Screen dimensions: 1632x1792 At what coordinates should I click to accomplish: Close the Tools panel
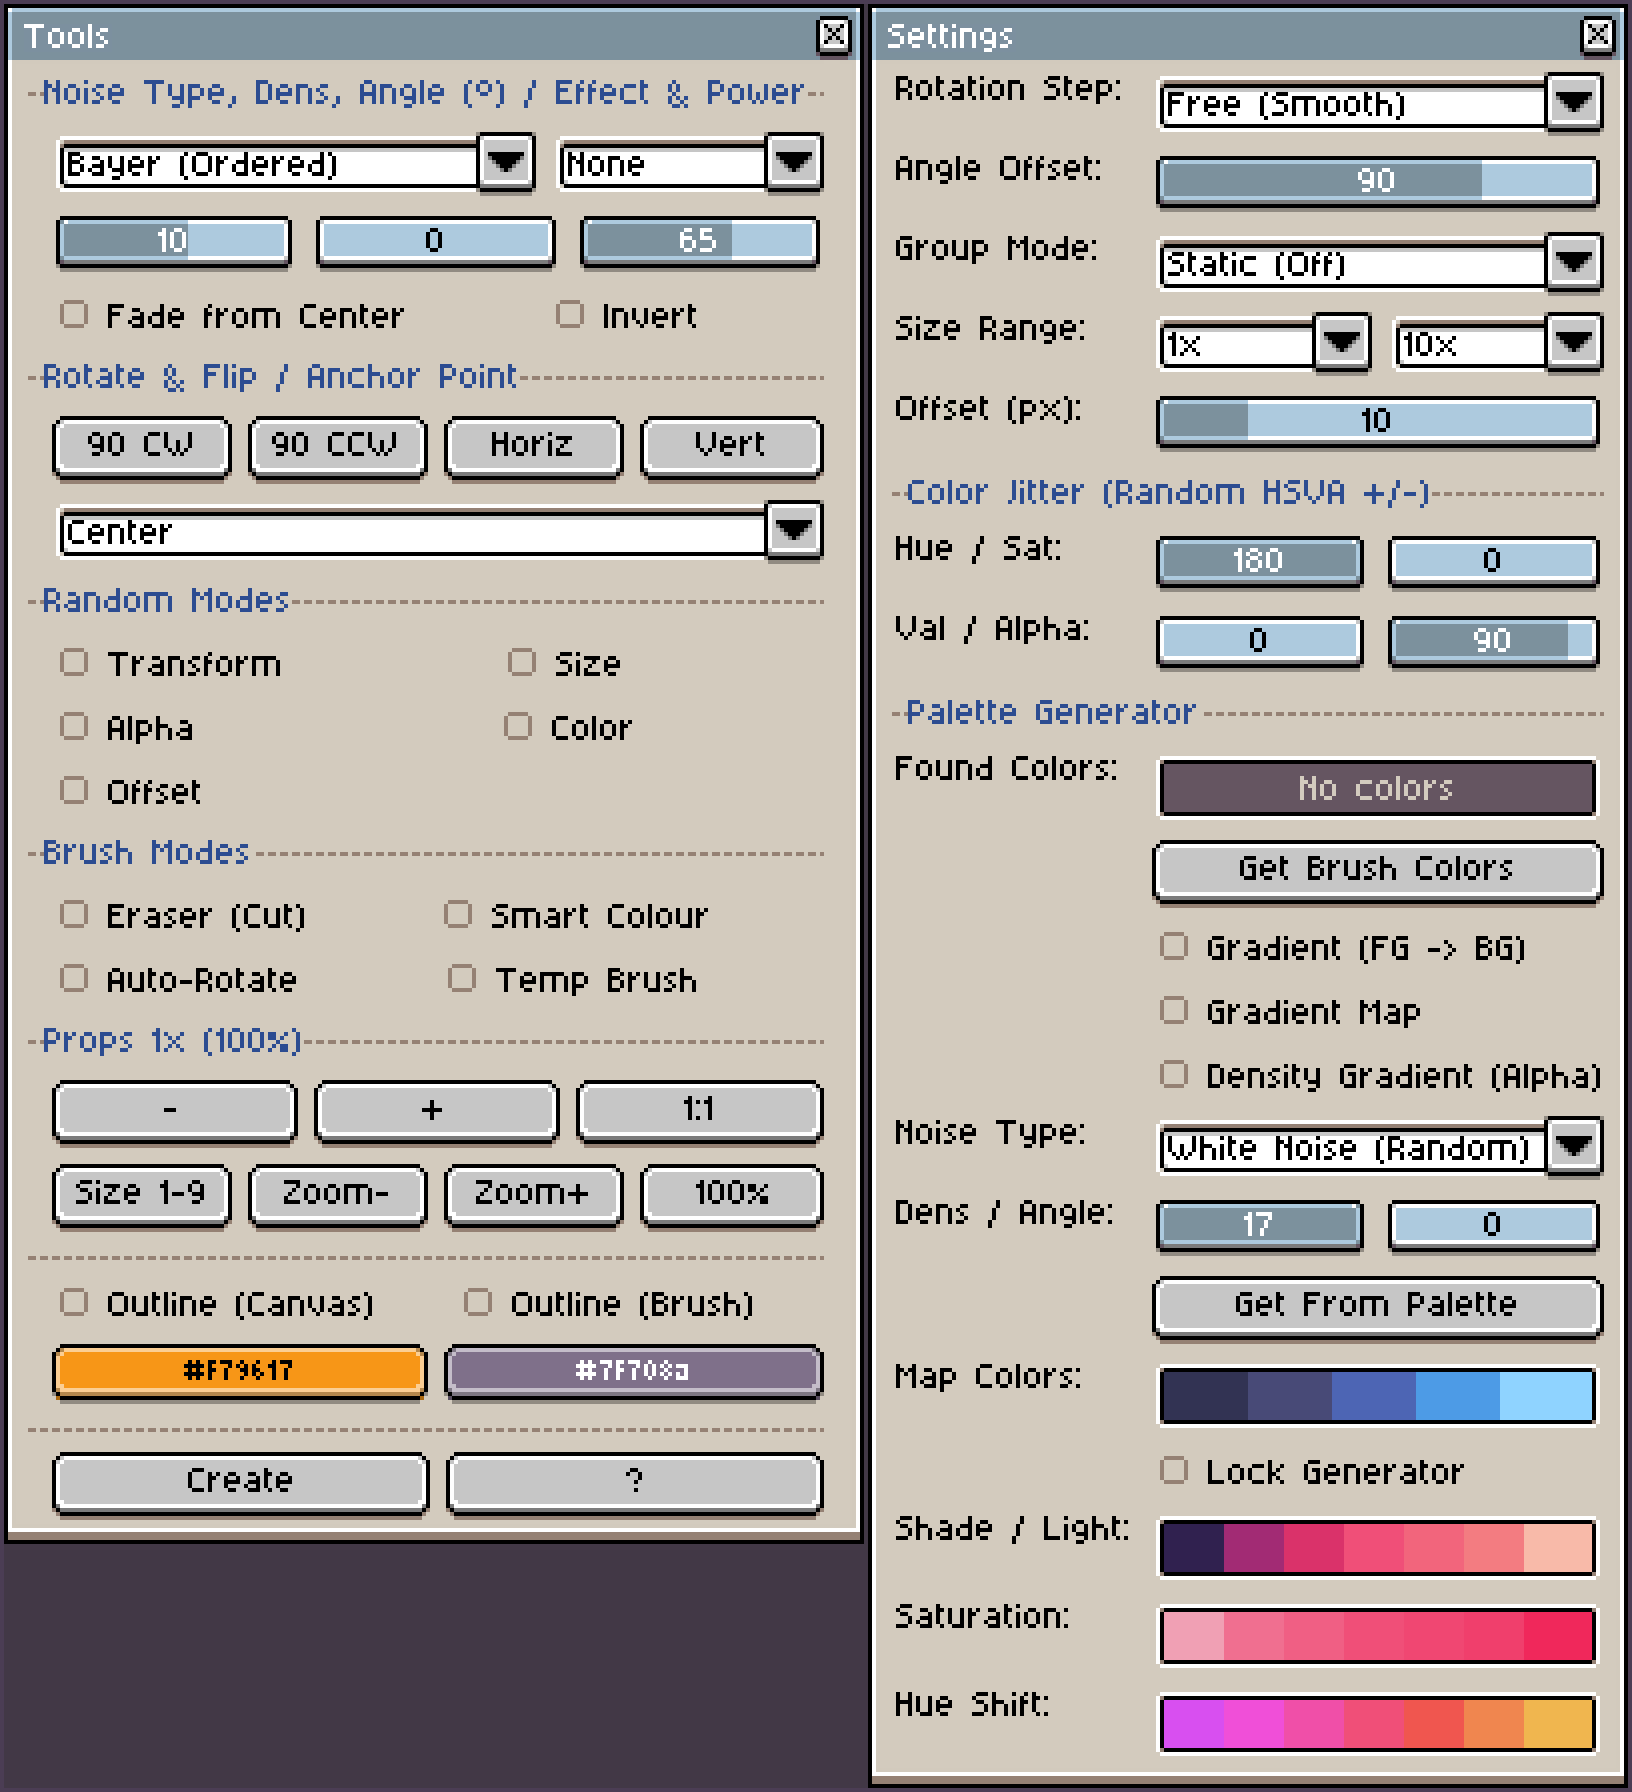(x=833, y=36)
